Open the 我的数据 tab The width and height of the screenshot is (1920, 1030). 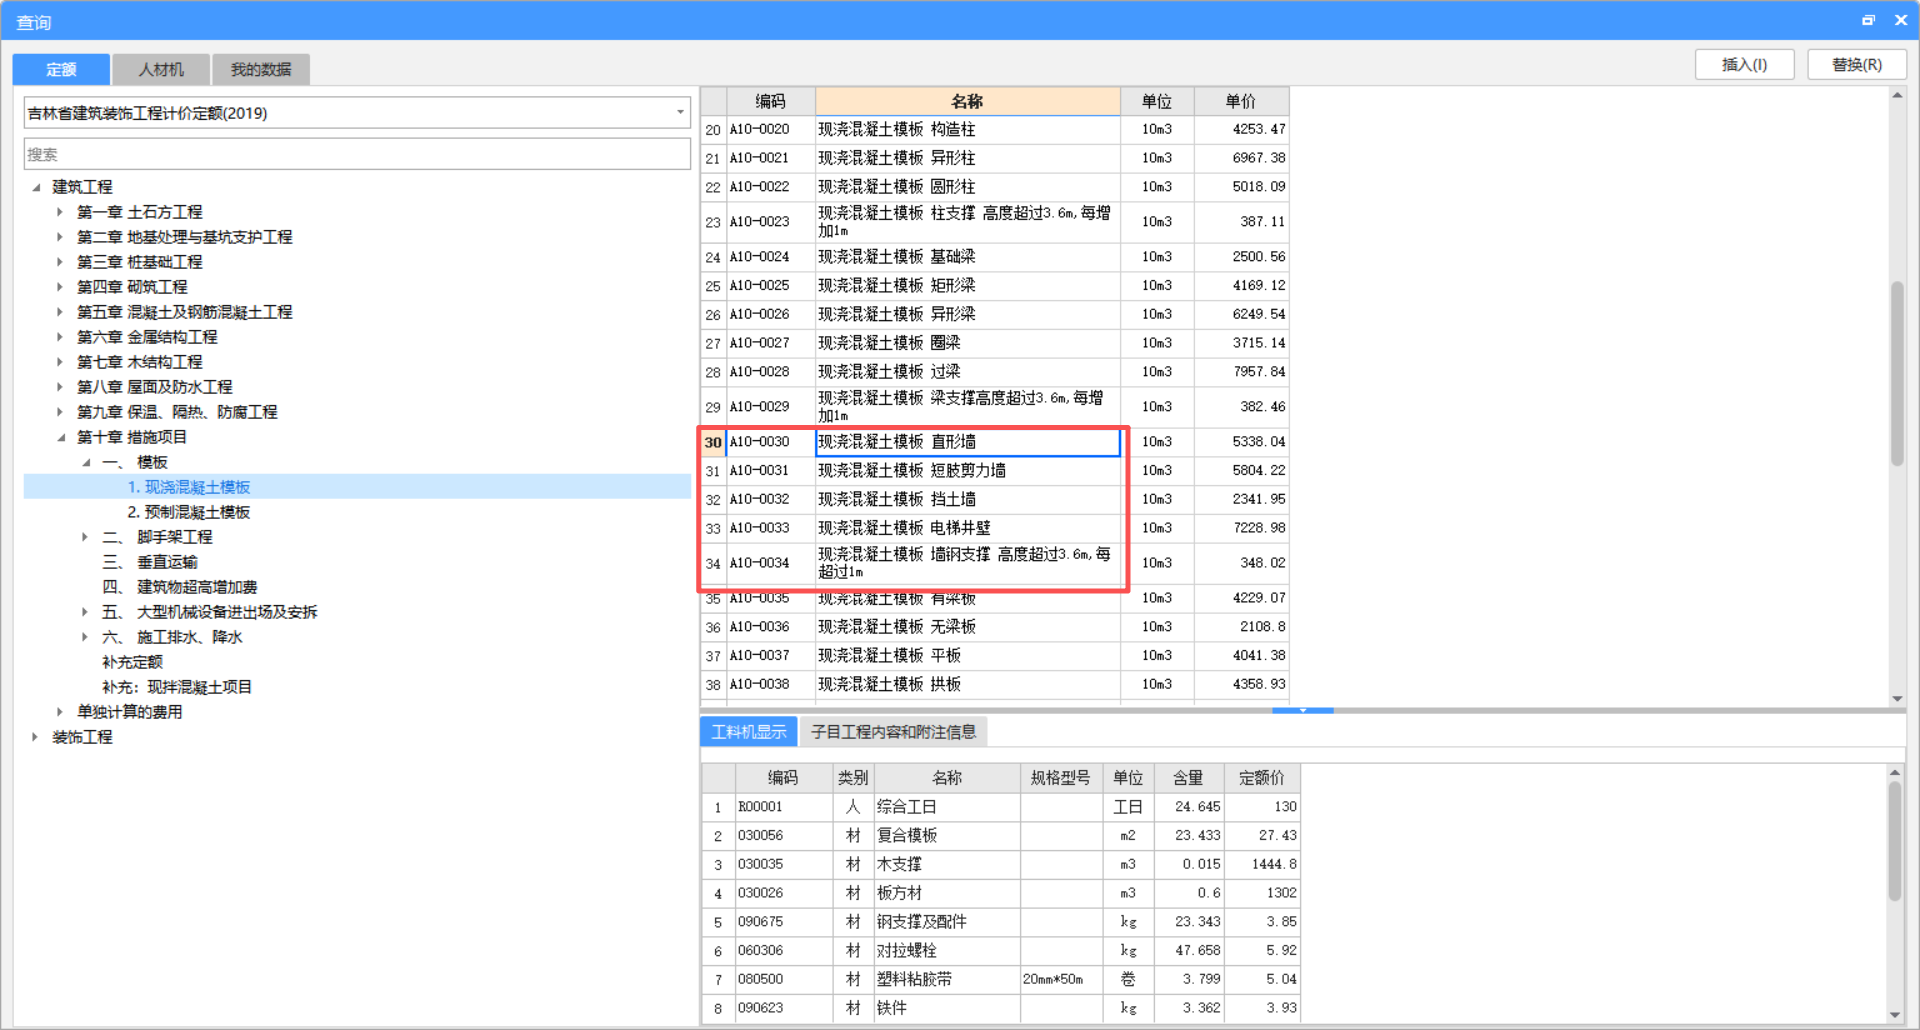[261, 69]
